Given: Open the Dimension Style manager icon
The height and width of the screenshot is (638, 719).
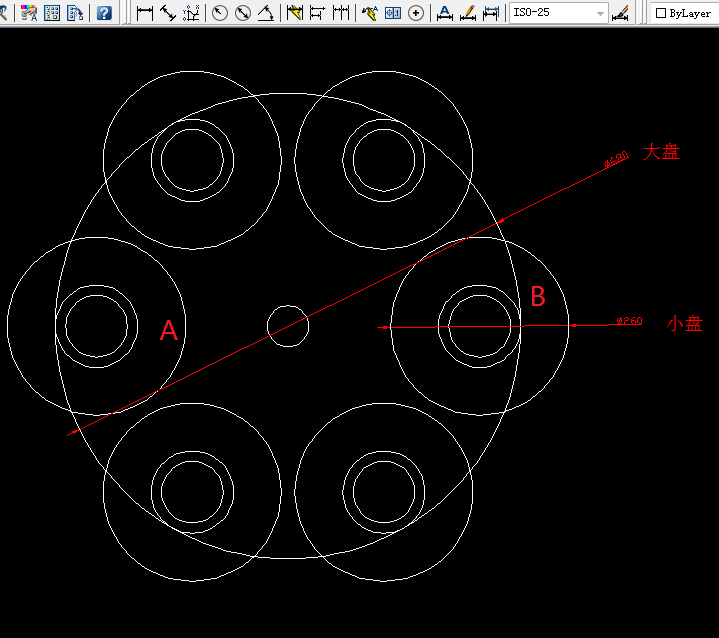Looking at the screenshot, I should [621, 13].
